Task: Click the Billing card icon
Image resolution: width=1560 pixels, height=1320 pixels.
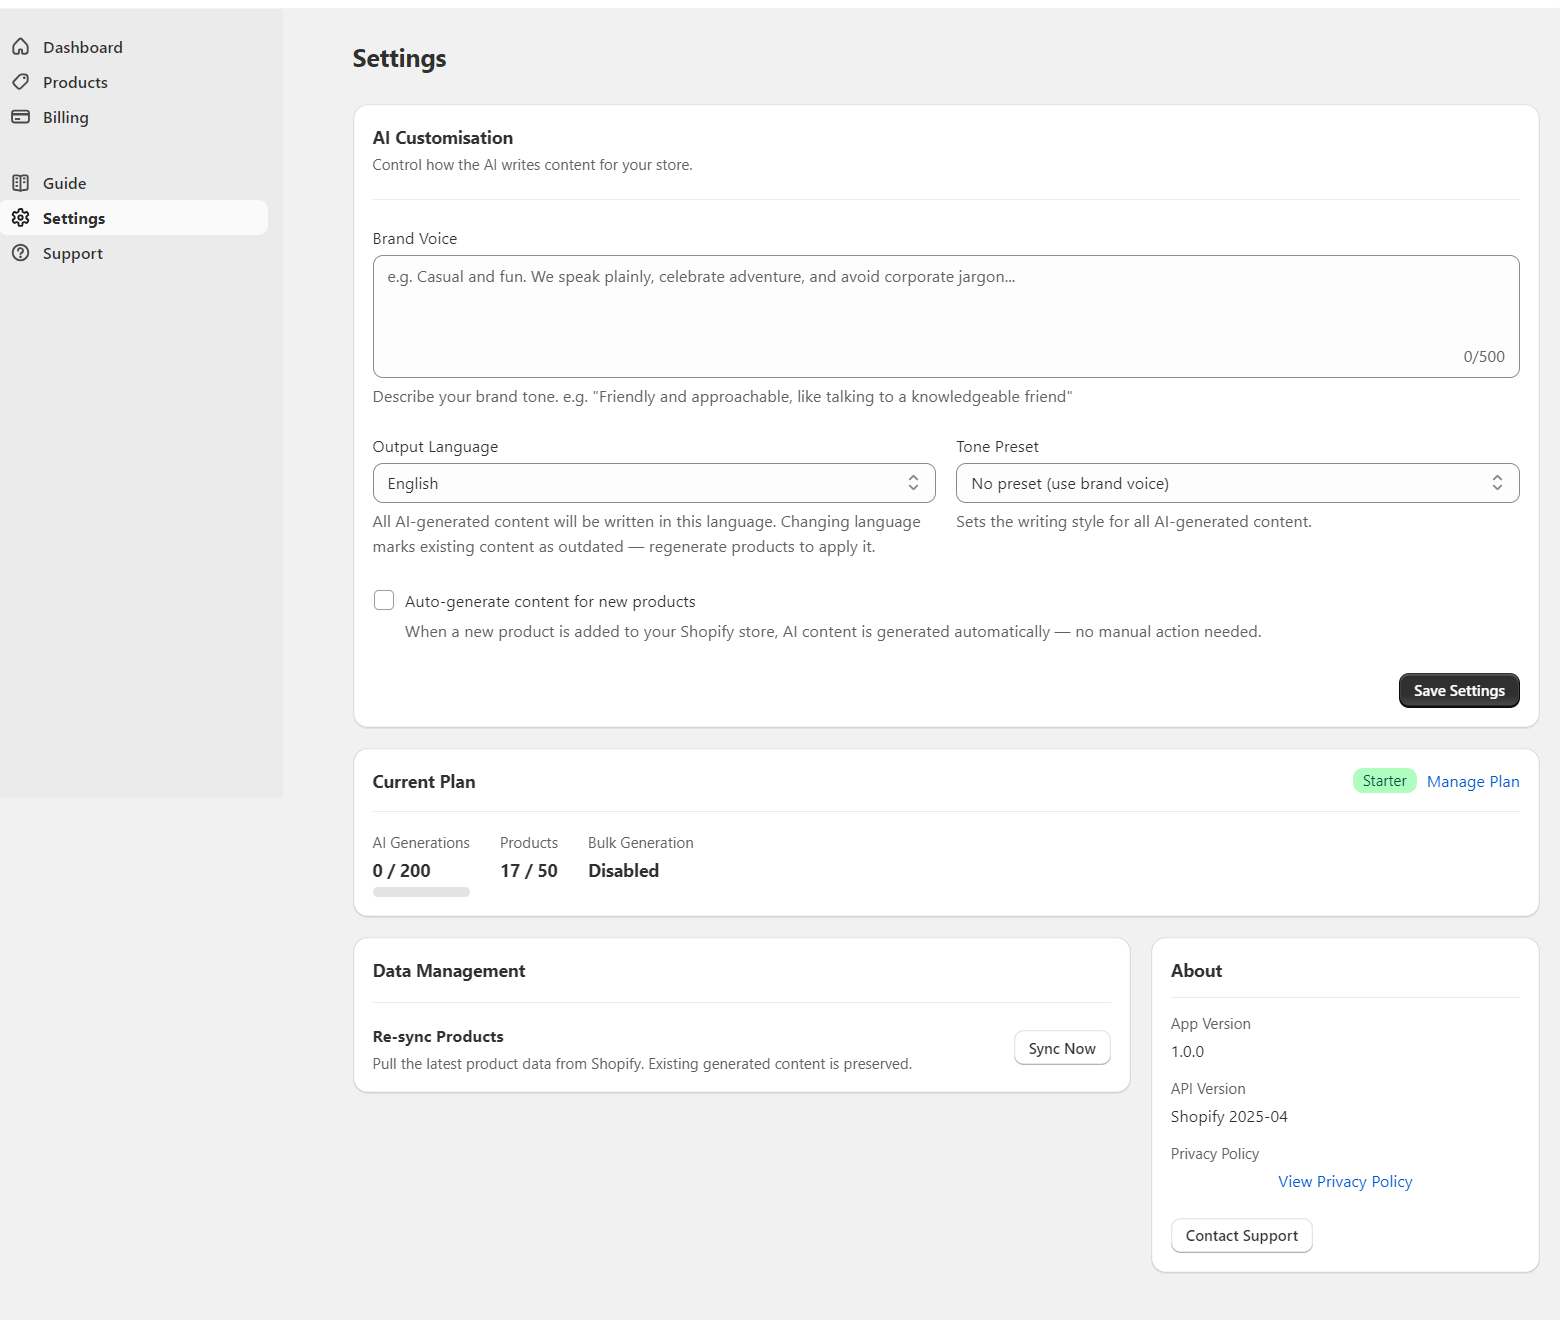Action: click(x=20, y=117)
